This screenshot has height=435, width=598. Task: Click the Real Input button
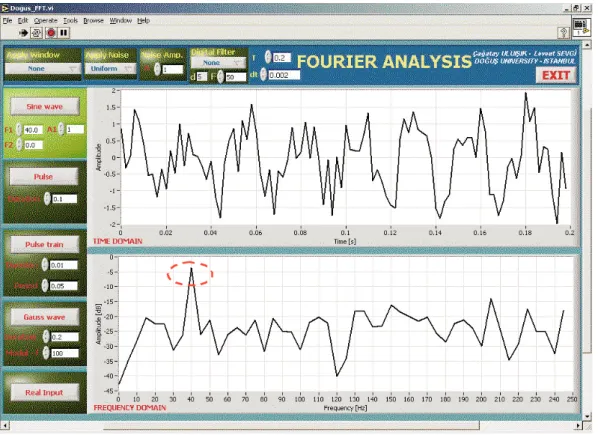point(44,392)
